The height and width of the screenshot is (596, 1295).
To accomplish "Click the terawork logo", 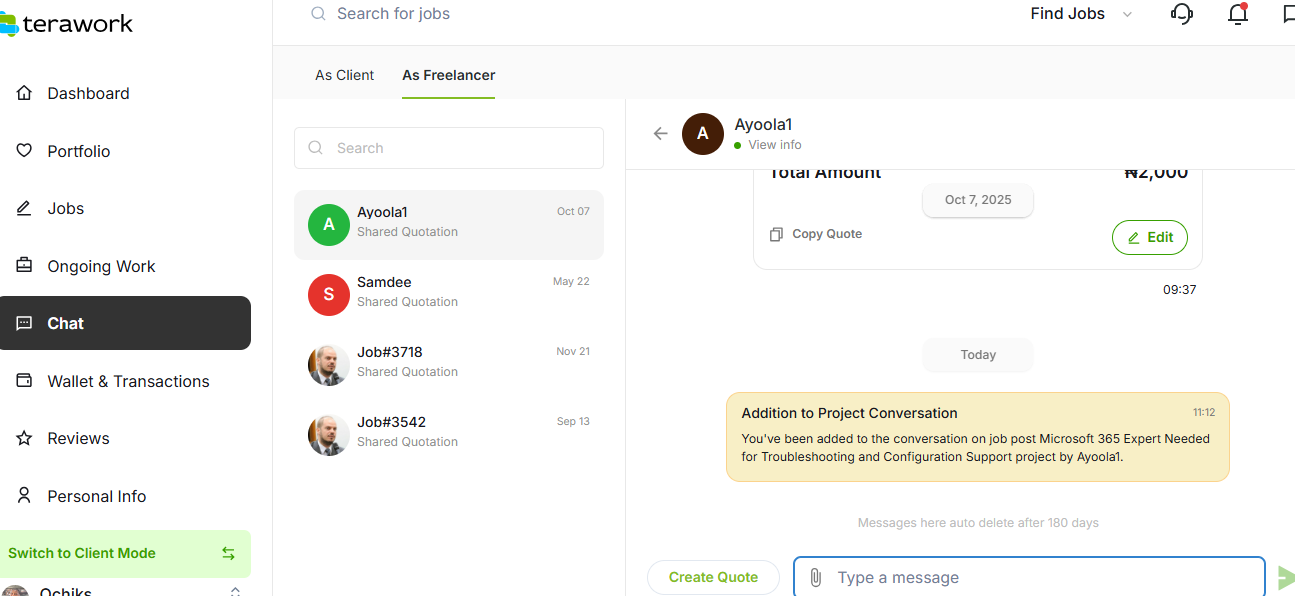I will click(x=66, y=24).
